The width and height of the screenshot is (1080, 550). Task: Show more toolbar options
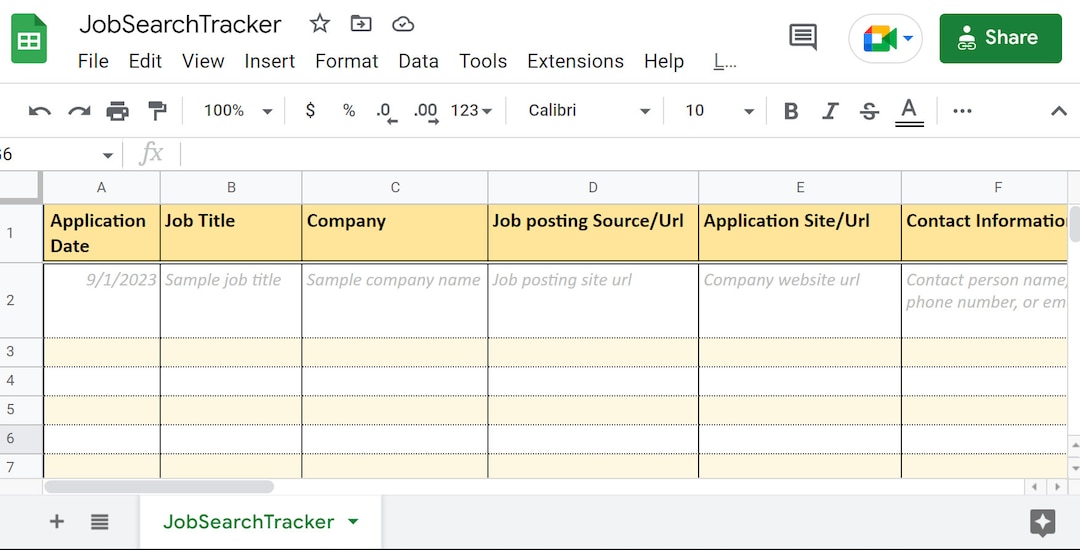tap(962, 111)
